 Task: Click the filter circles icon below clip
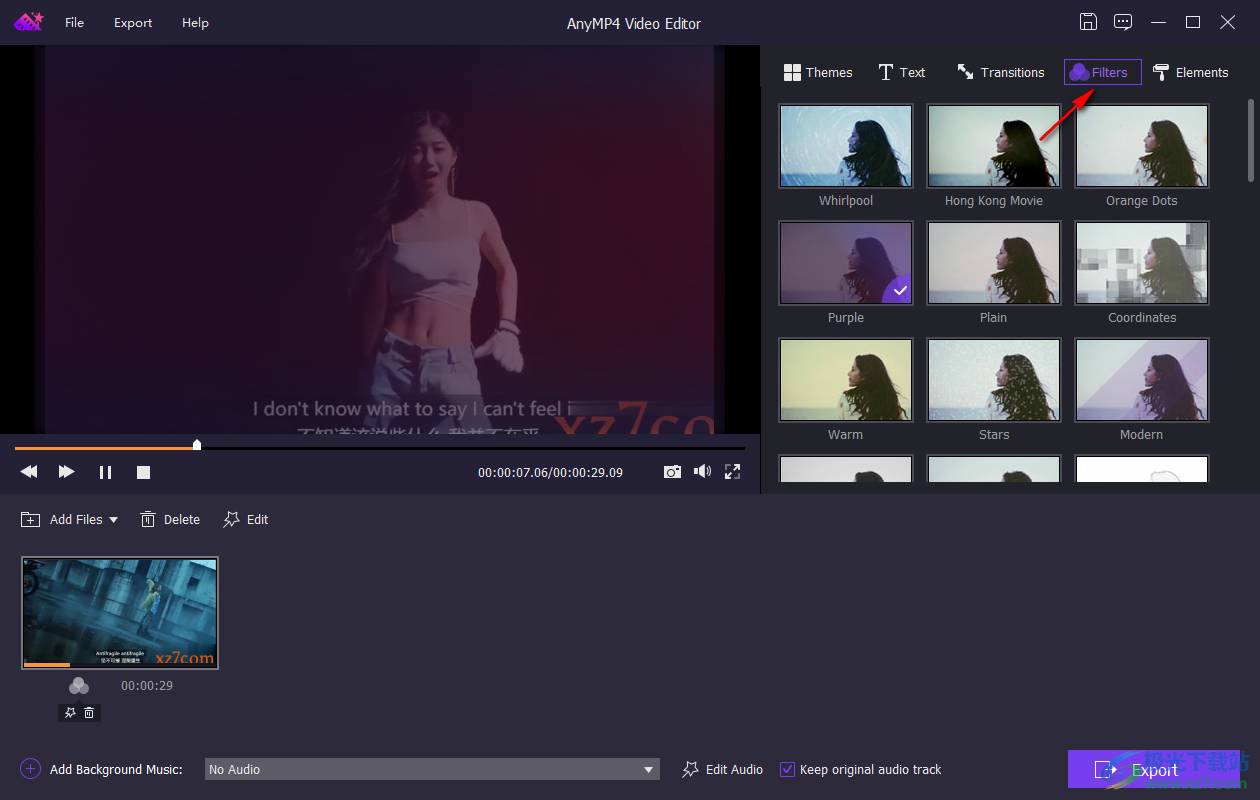click(79, 686)
